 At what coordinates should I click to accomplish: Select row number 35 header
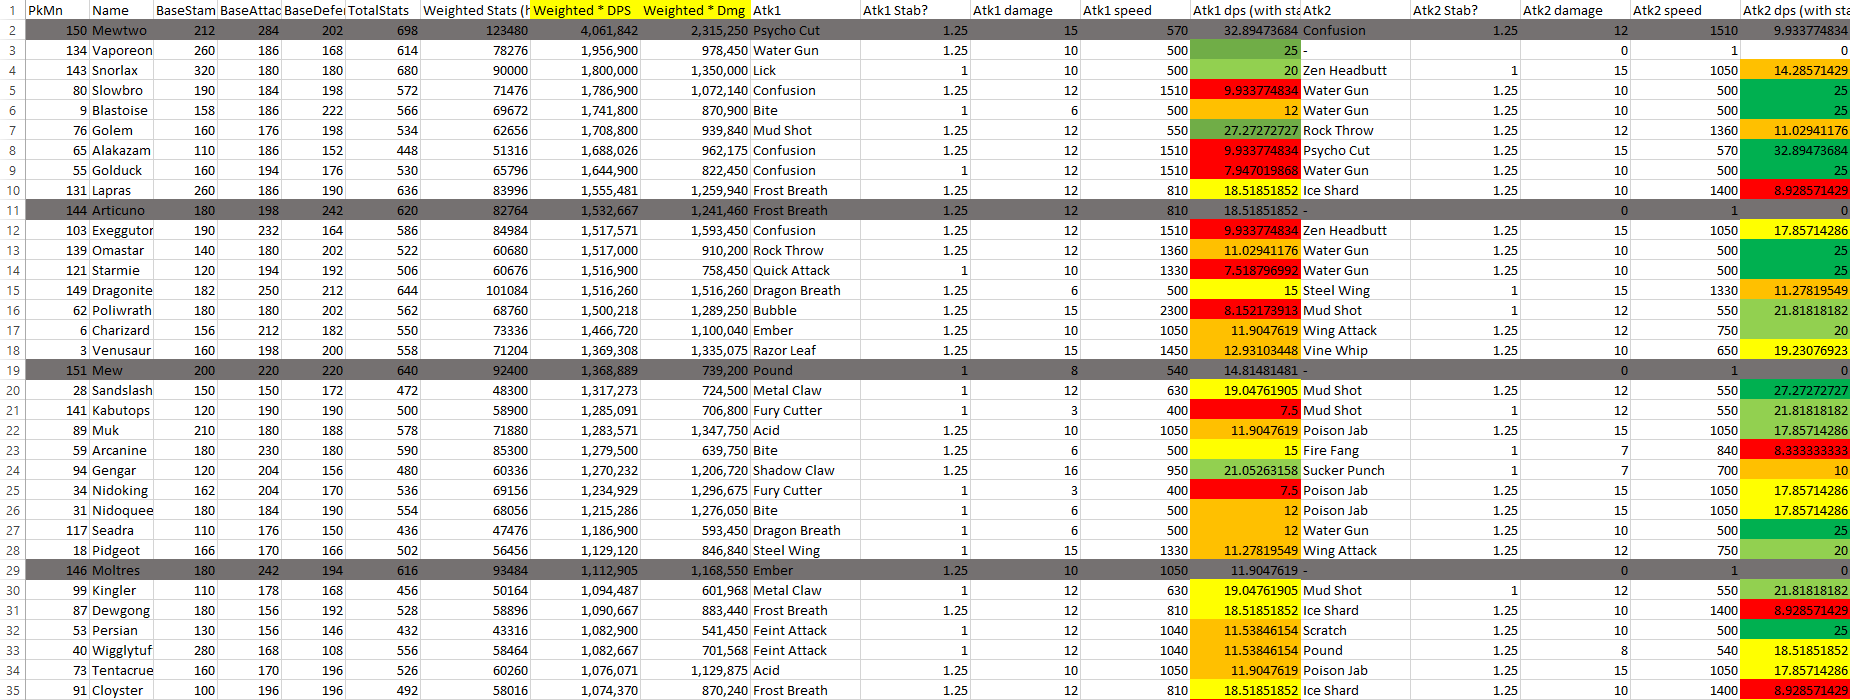click(12, 690)
